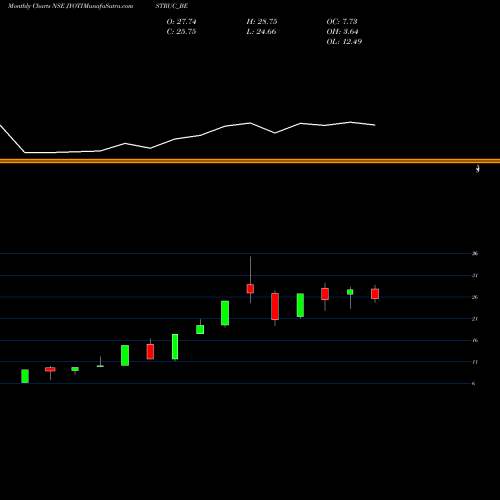
Task: Select the high value "H: 28.75"
Action: click(262, 21)
